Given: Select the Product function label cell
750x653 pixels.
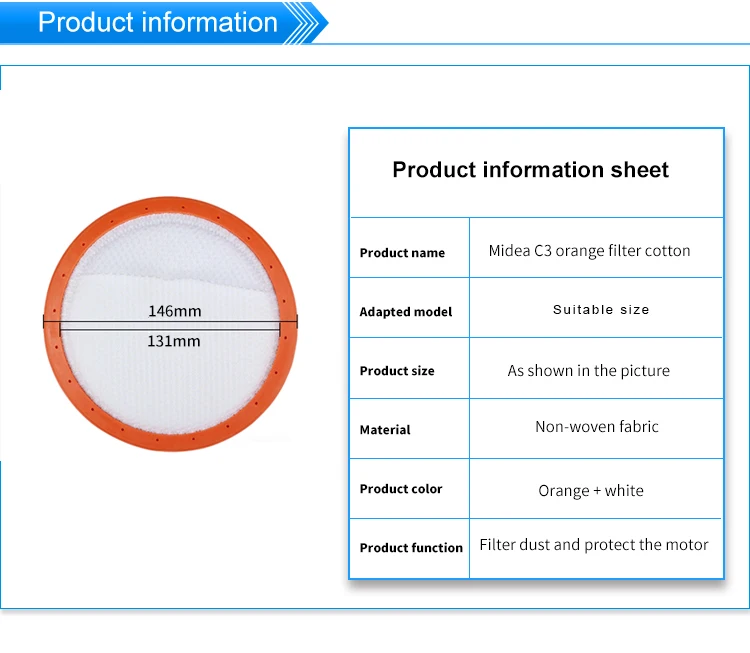Looking at the screenshot, I should pyautogui.click(x=409, y=549).
